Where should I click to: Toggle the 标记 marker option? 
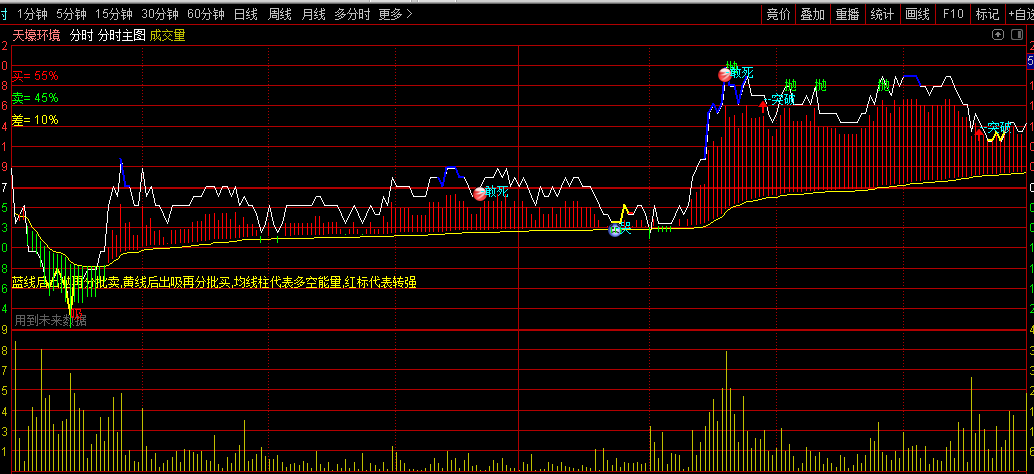[x=987, y=14]
